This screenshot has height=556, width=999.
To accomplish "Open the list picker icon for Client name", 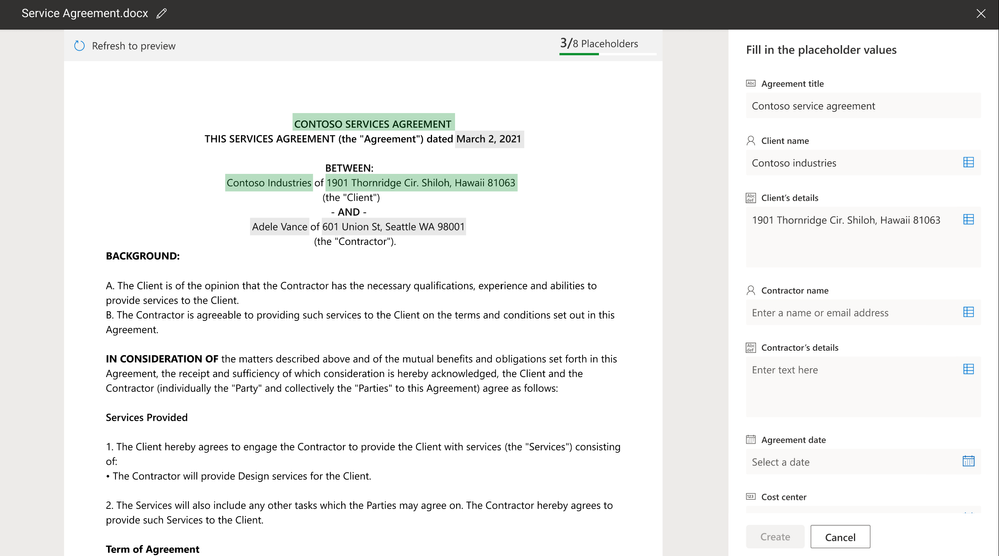I will pyautogui.click(x=968, y=162).
